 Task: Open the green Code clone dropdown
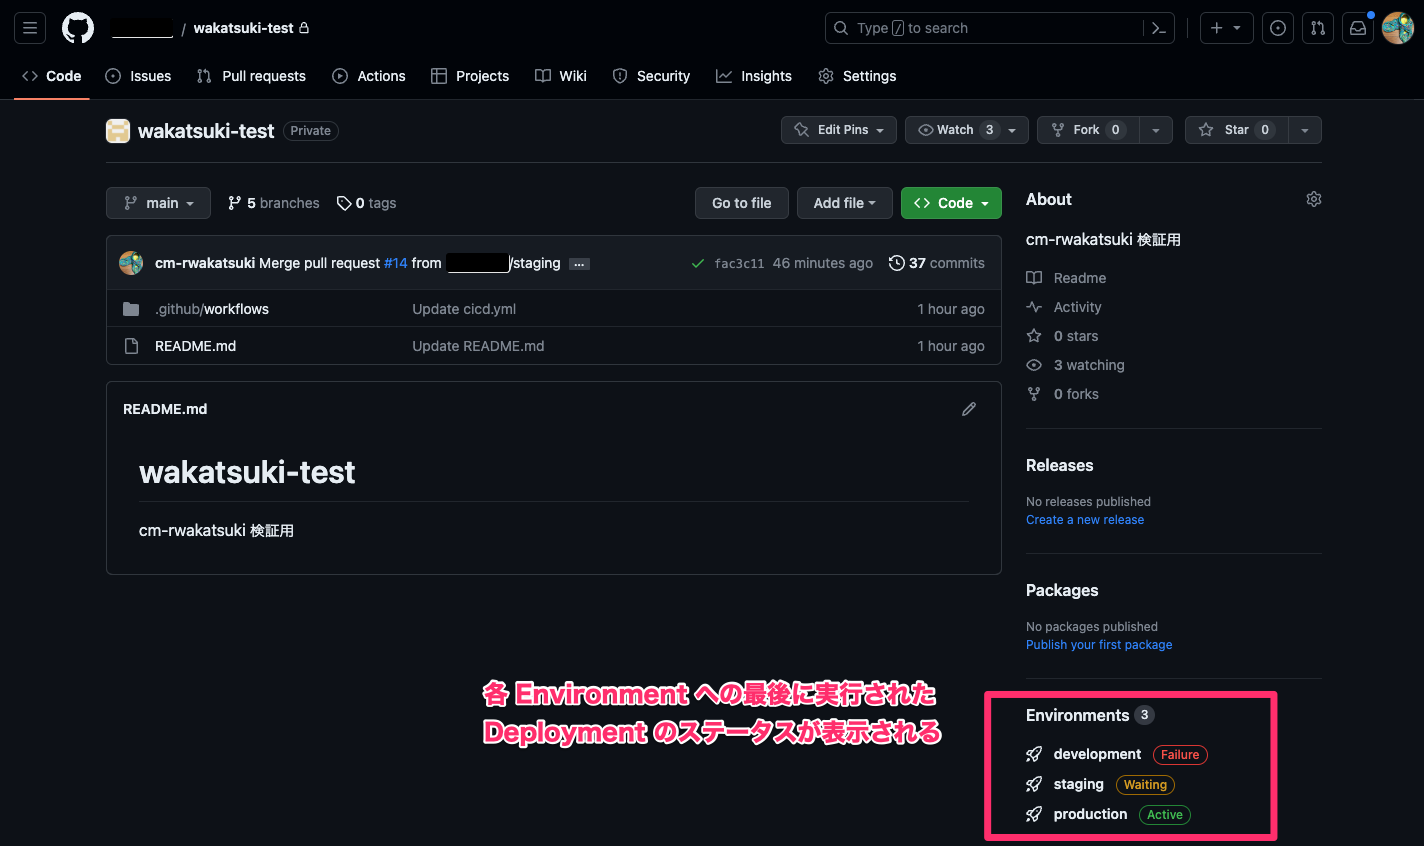(950, 203)
